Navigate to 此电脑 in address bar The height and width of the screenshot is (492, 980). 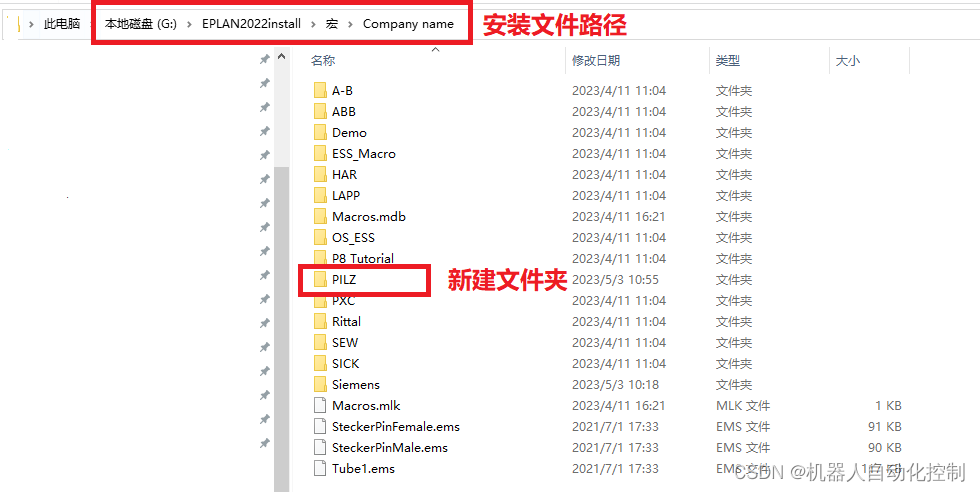[x=62, y=24]
